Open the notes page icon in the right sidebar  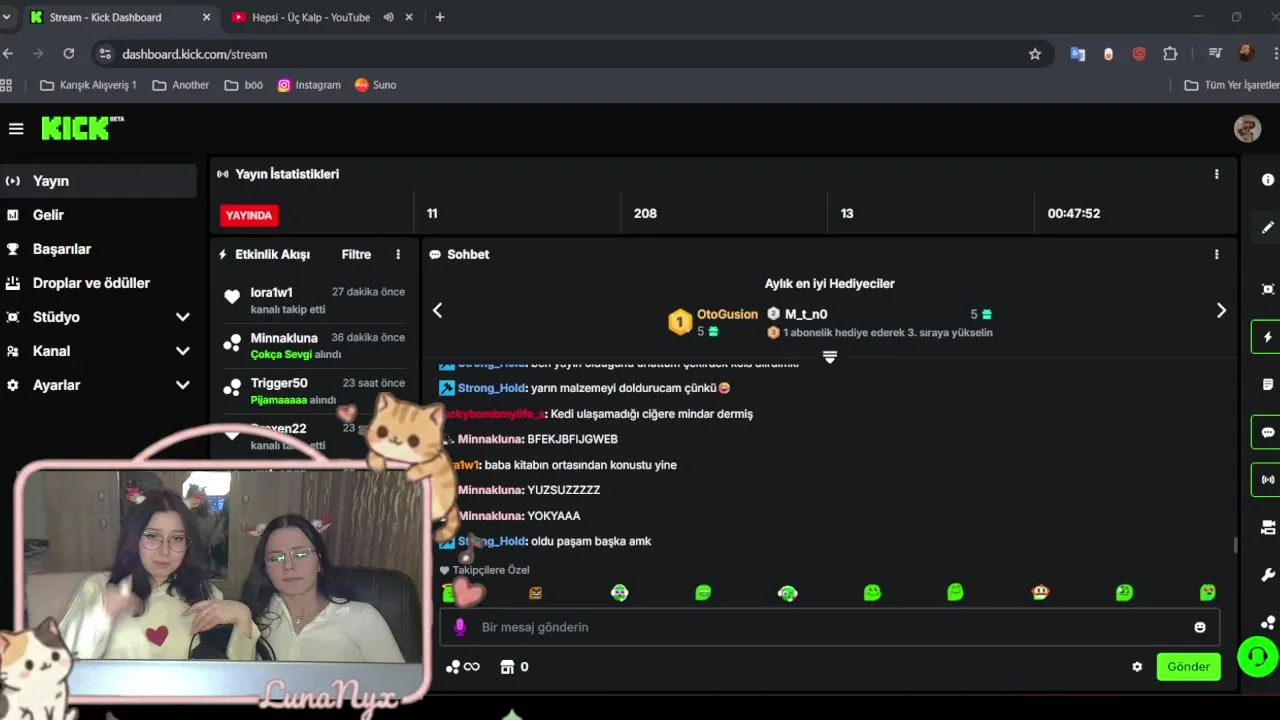coord(1268,384)
